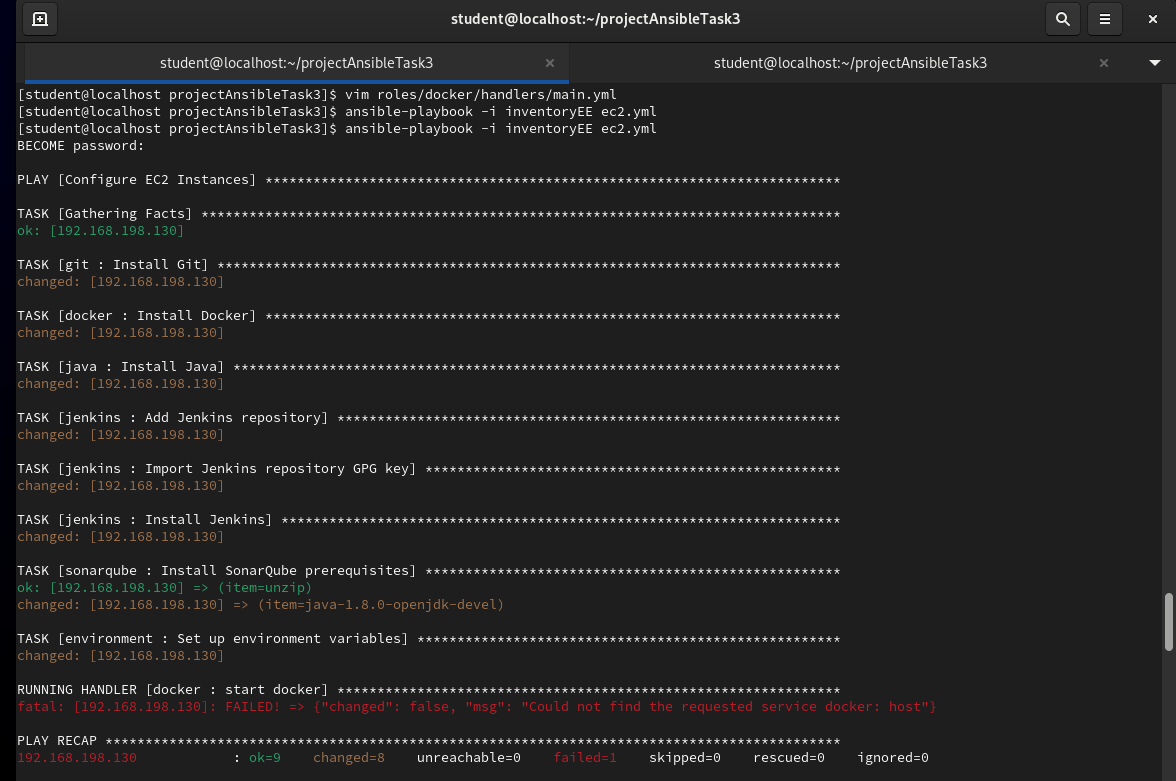The height and width of the screenshot is (781, 1176).
Task: Click TASK [Gathering Facts] line
Action: point(428,214)
